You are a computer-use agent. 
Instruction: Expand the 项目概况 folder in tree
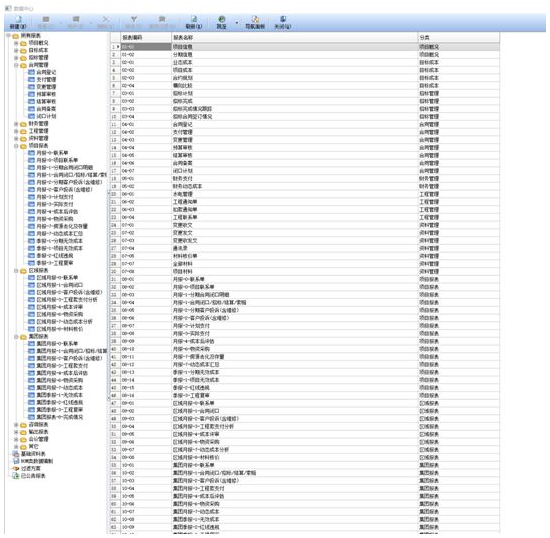point(16,43)
